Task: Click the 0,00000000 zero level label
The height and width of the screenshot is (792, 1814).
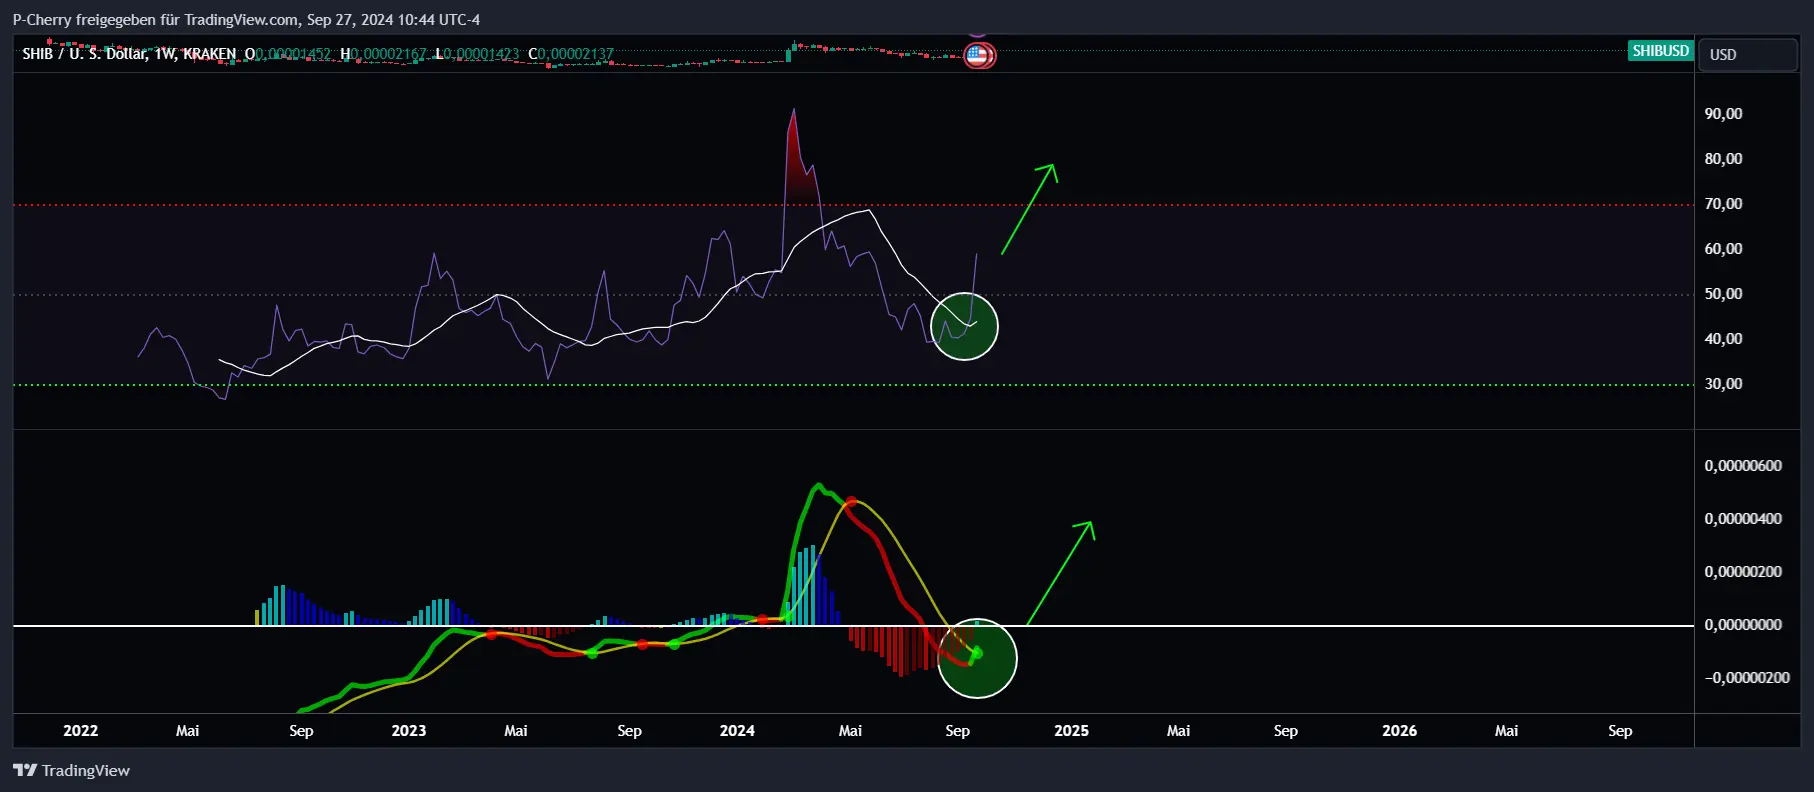Action: click(x=1743, y=625)
